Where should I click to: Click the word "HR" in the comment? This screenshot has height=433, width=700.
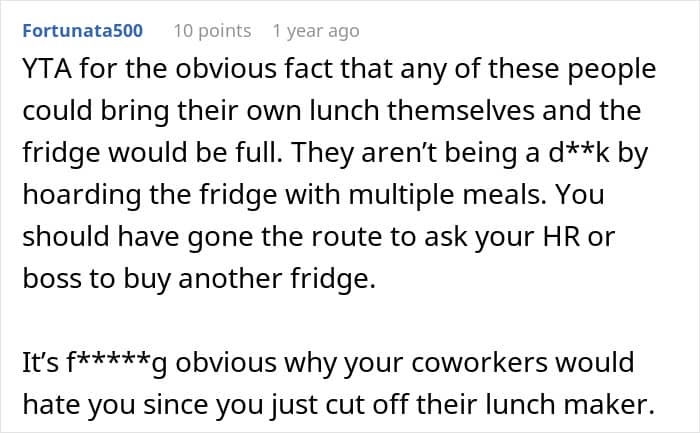(561, 237)
